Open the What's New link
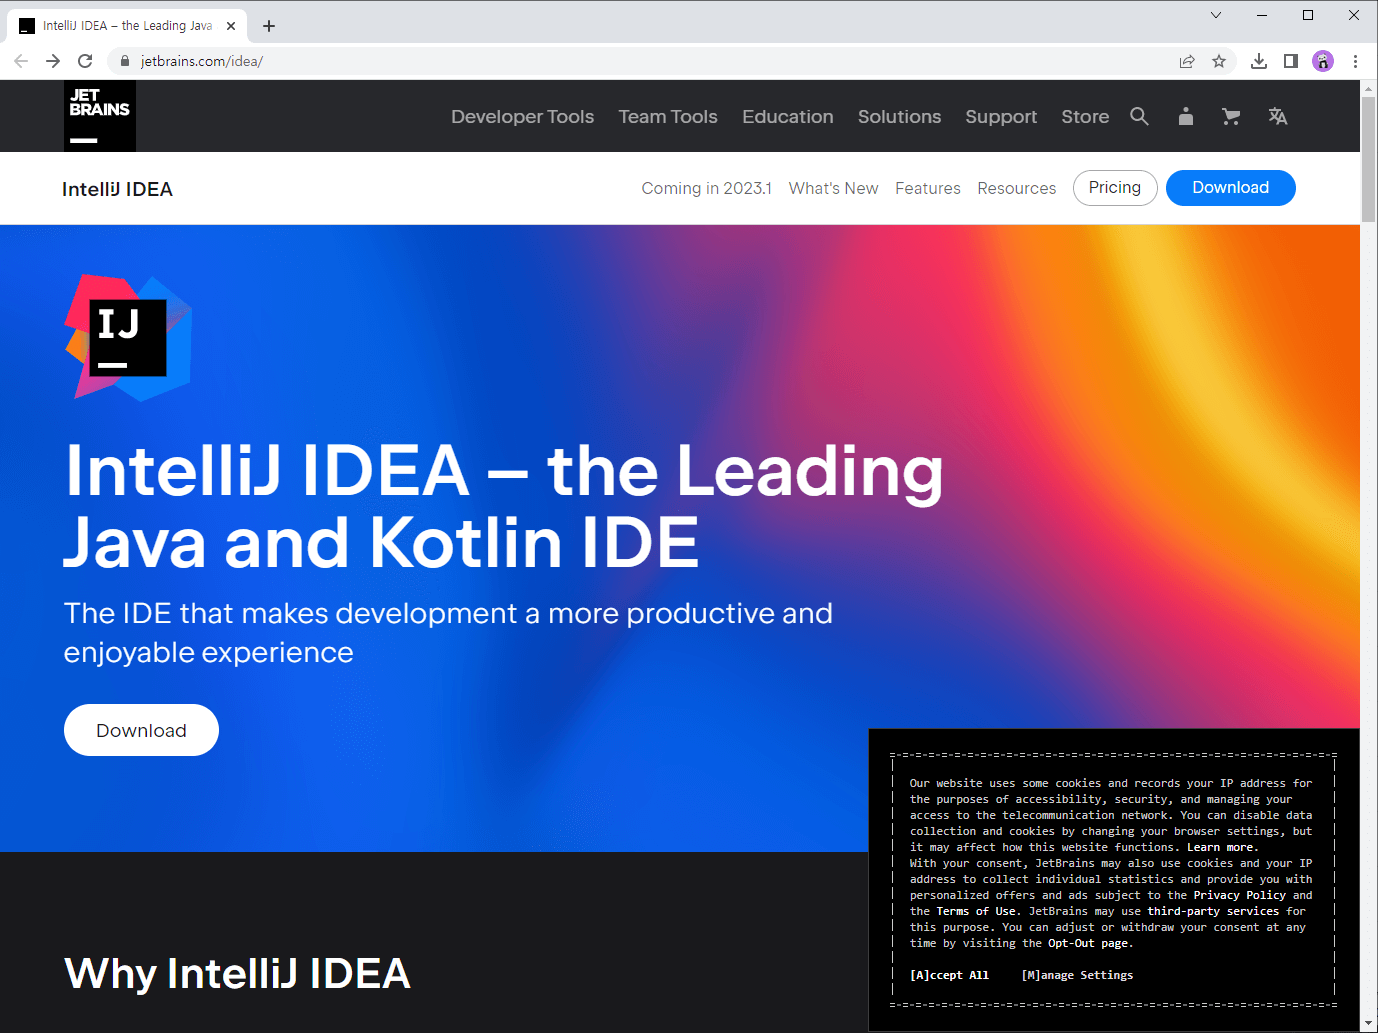 pyautogui.click(x=833, y=188)
